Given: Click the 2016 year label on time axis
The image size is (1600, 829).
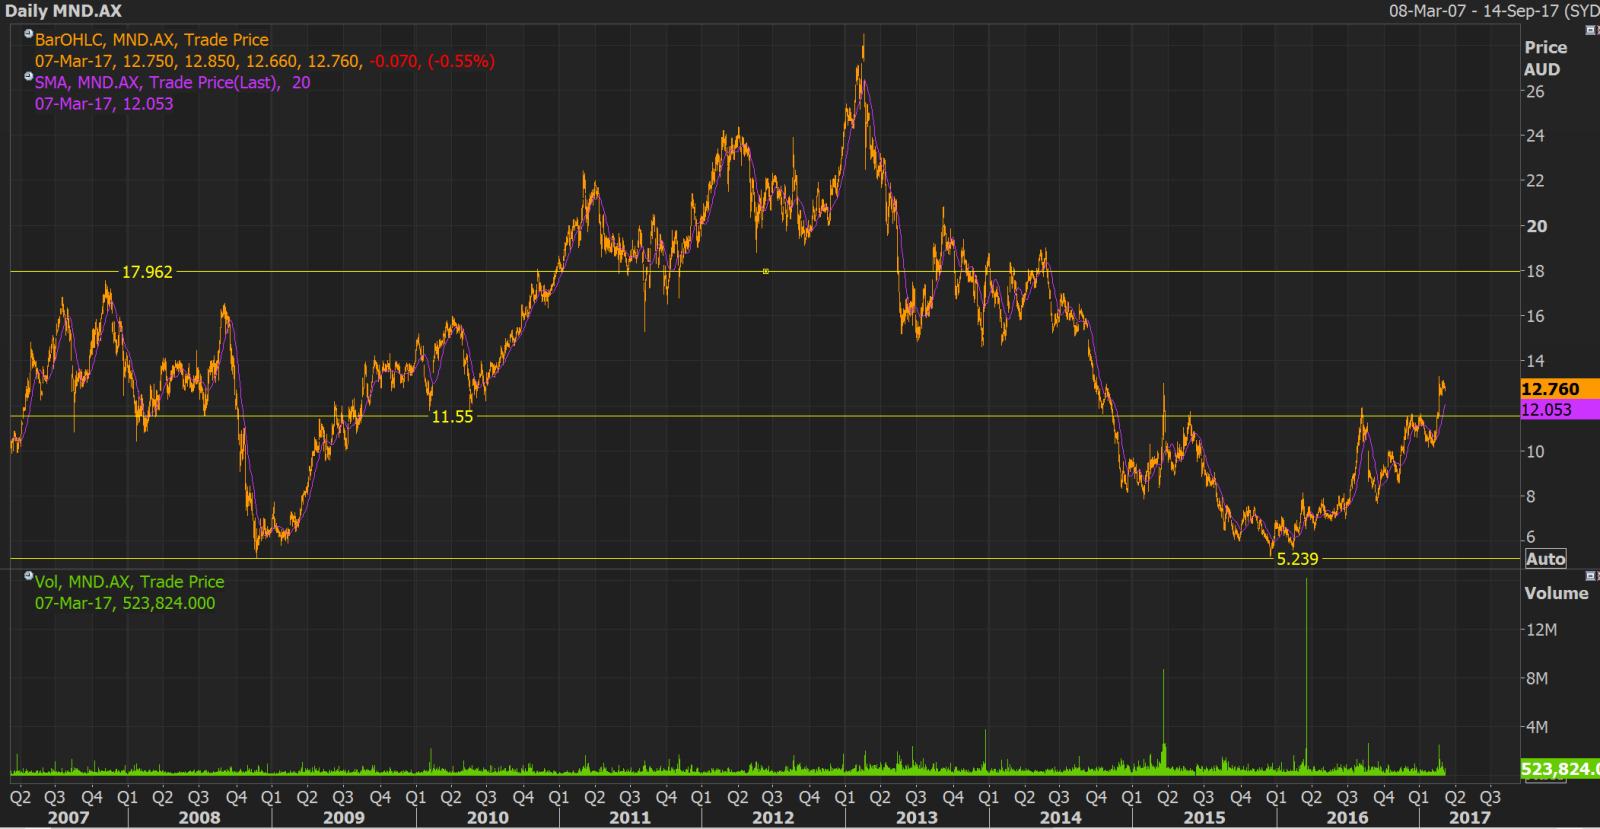Looking at the screenshot, I should (x=1347, y=818).
